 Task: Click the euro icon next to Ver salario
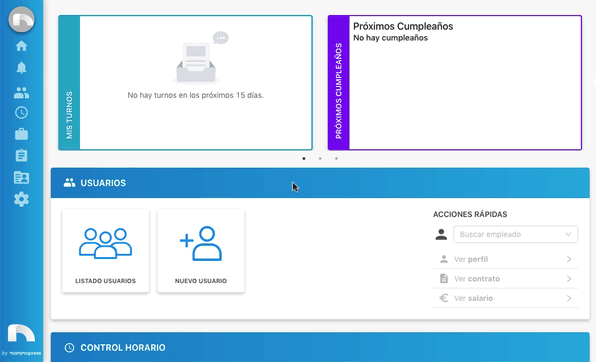pyautogui.click(x=444, y=298)
